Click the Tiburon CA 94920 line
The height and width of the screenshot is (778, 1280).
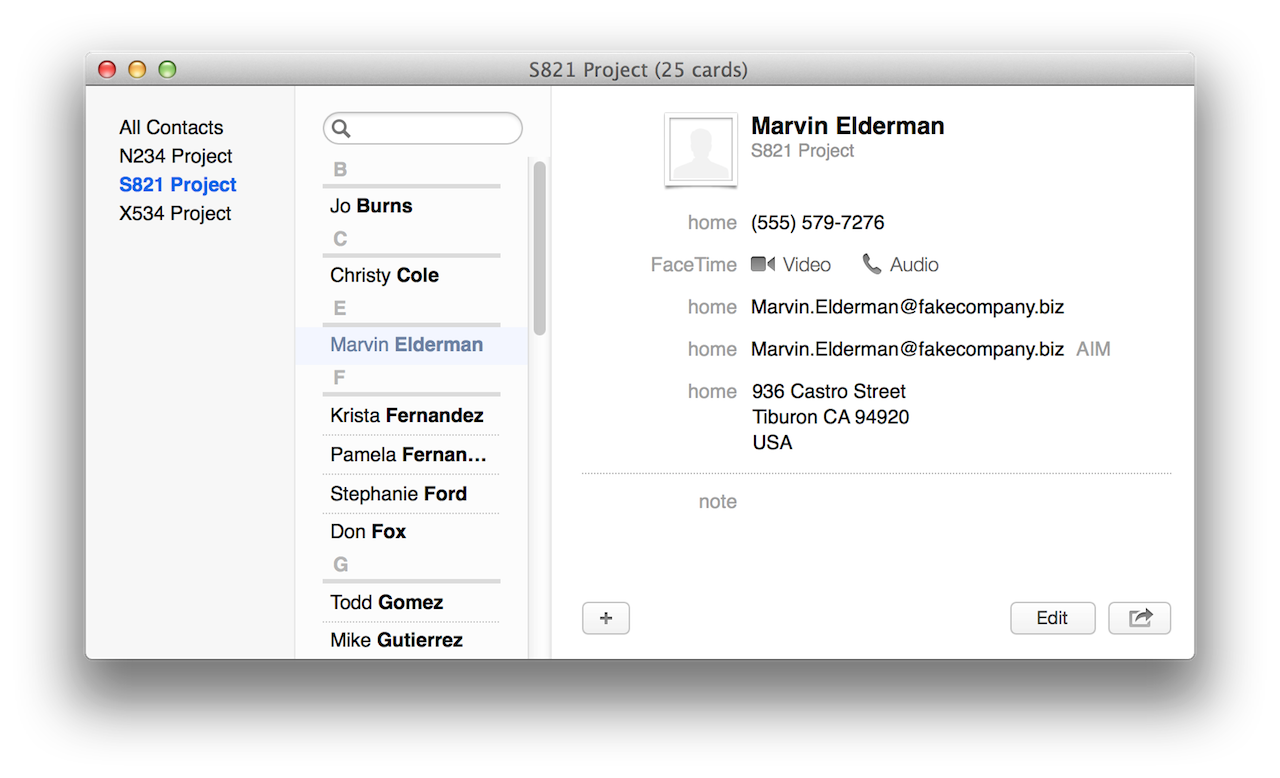(831, 417)
